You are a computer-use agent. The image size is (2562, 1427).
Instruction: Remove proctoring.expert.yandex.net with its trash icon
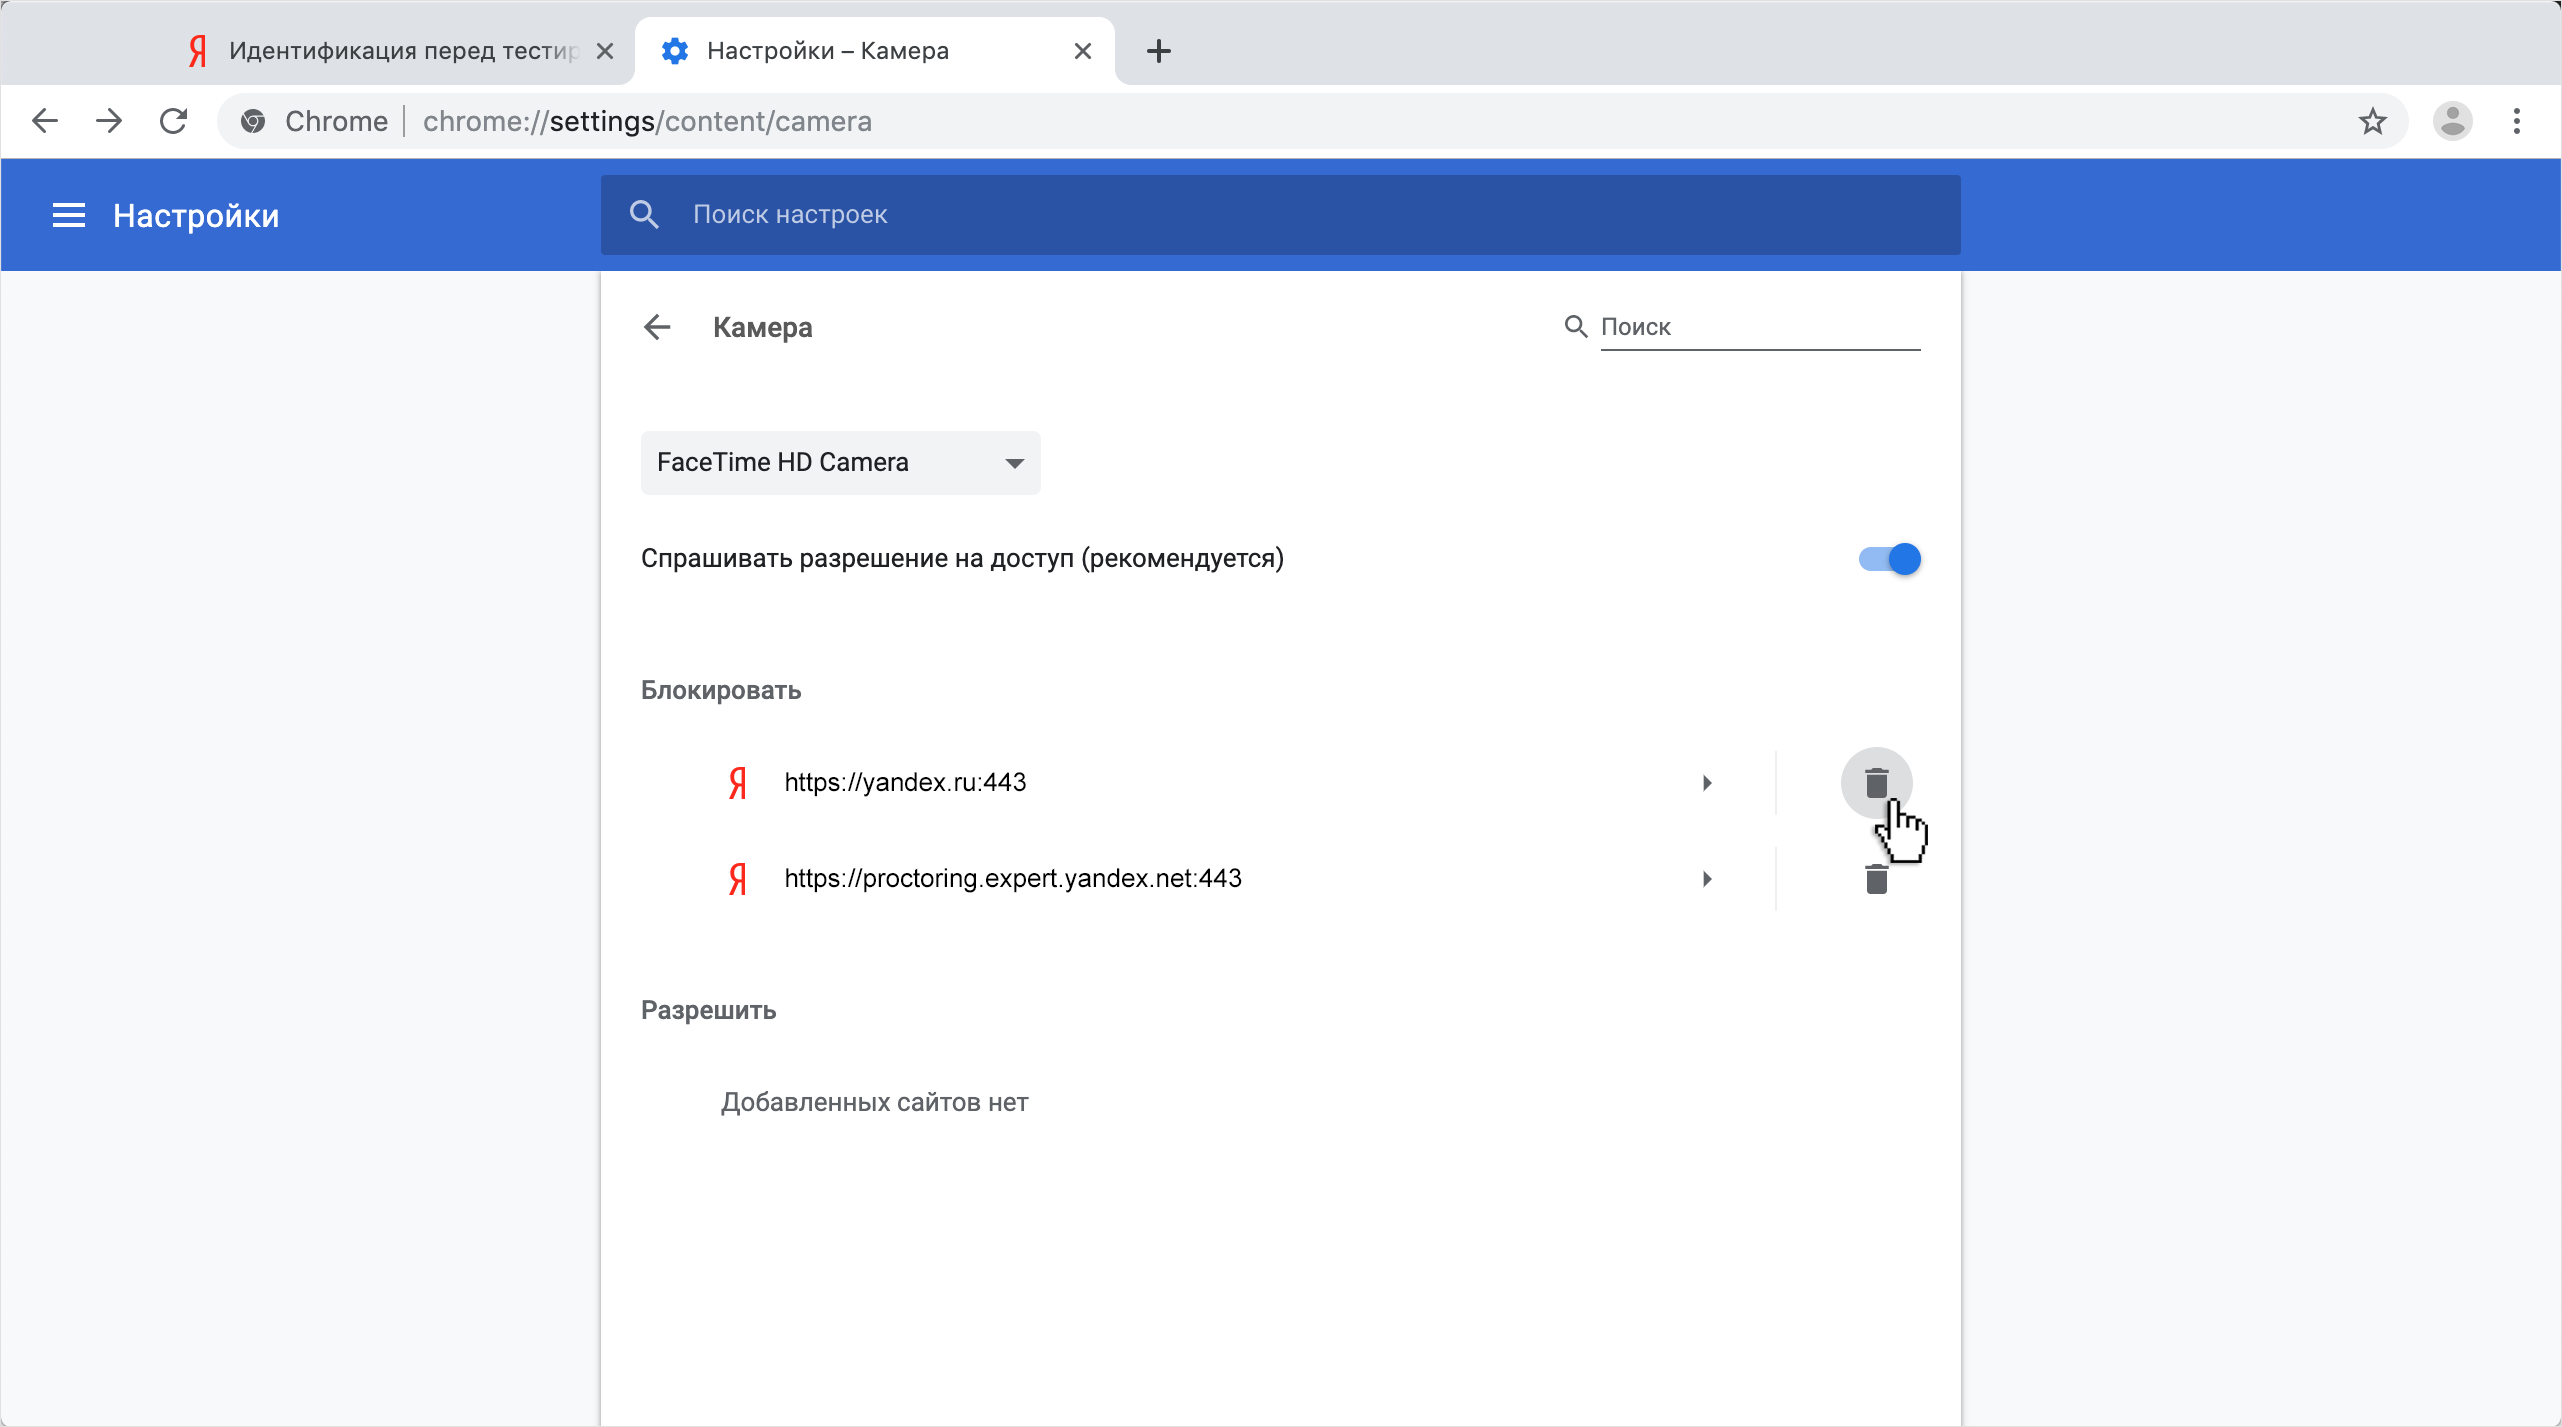point(1876,879)
